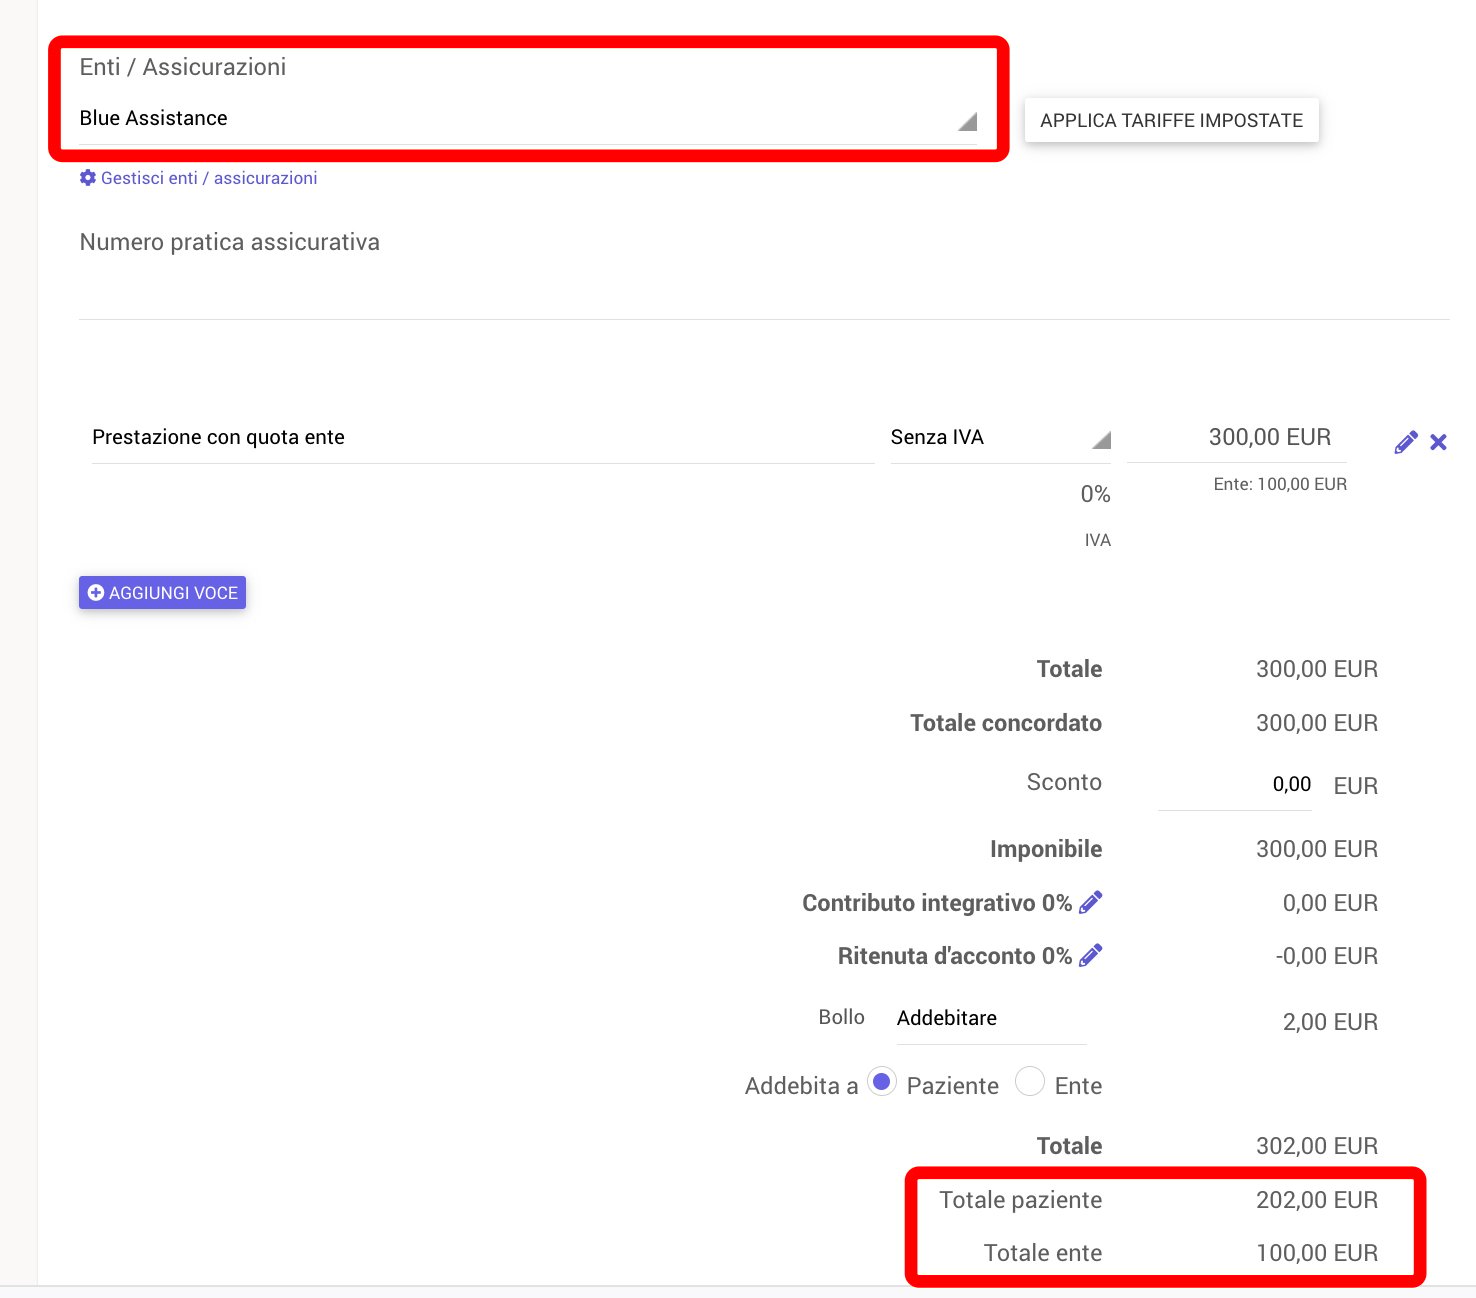The image size is (1476, 1298).
Task: Click the 0% IVA value
Action: 1095,494
